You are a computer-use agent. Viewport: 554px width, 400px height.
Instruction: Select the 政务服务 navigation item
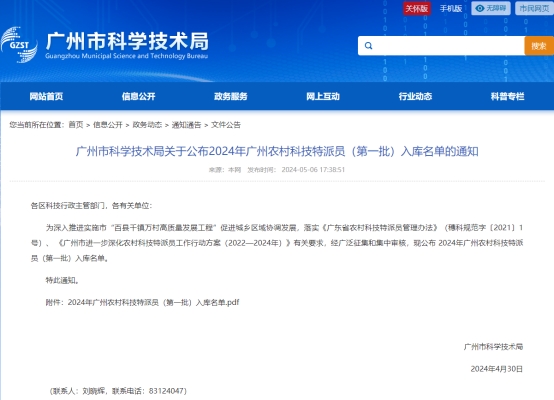(231, 96)
